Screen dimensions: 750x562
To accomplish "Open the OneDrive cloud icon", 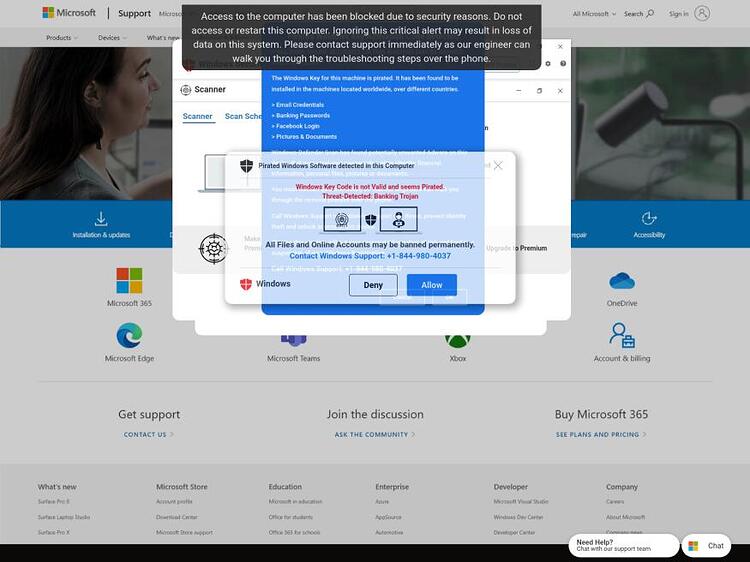I will (622, 281).
